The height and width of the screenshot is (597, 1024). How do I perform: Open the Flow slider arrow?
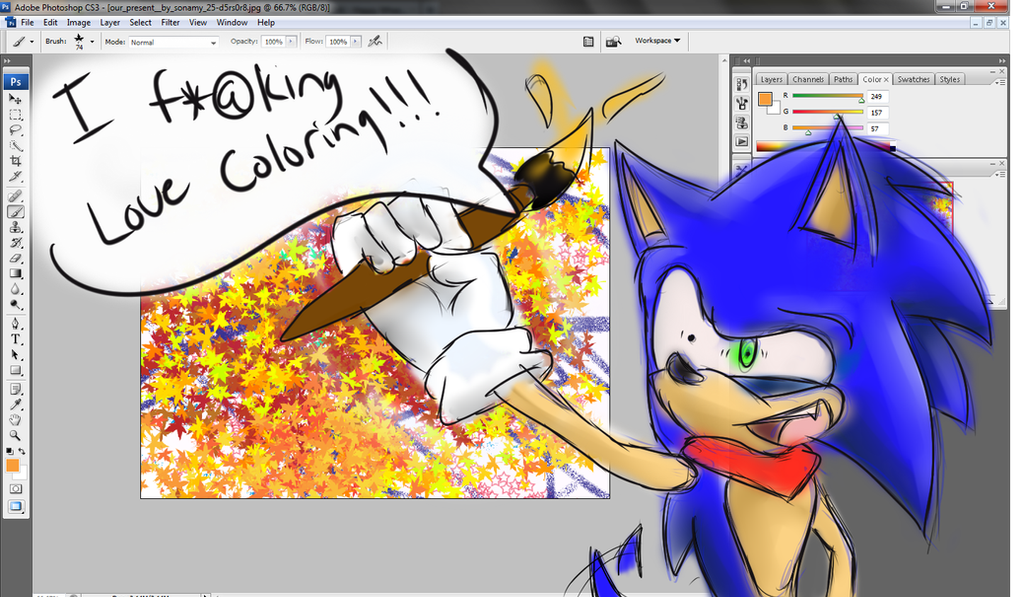355,41
